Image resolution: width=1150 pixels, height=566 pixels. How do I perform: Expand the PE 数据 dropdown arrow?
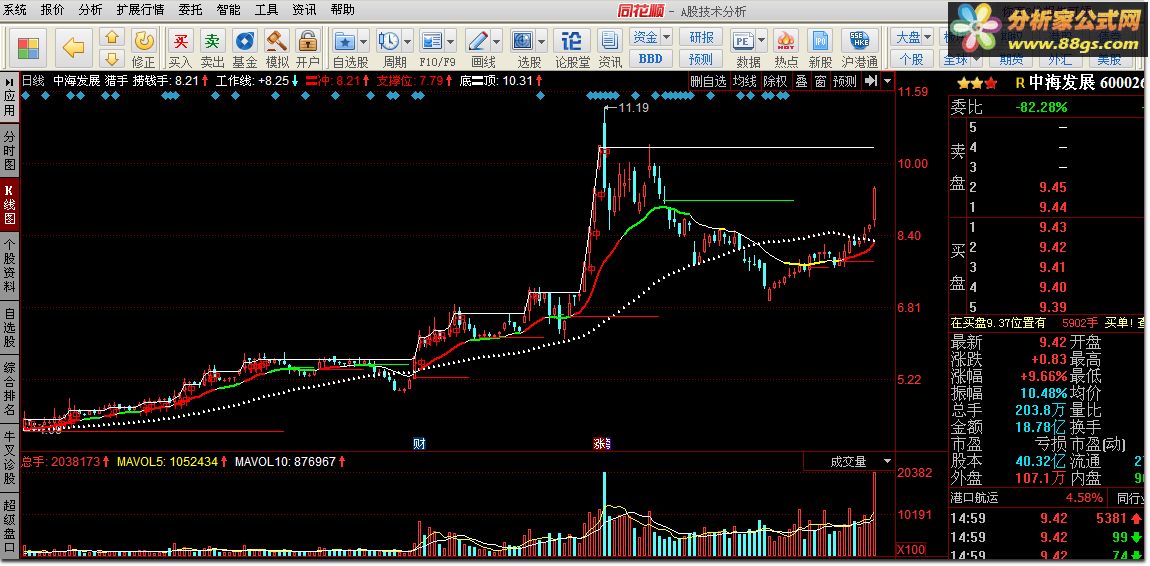[x=761, y=41]
